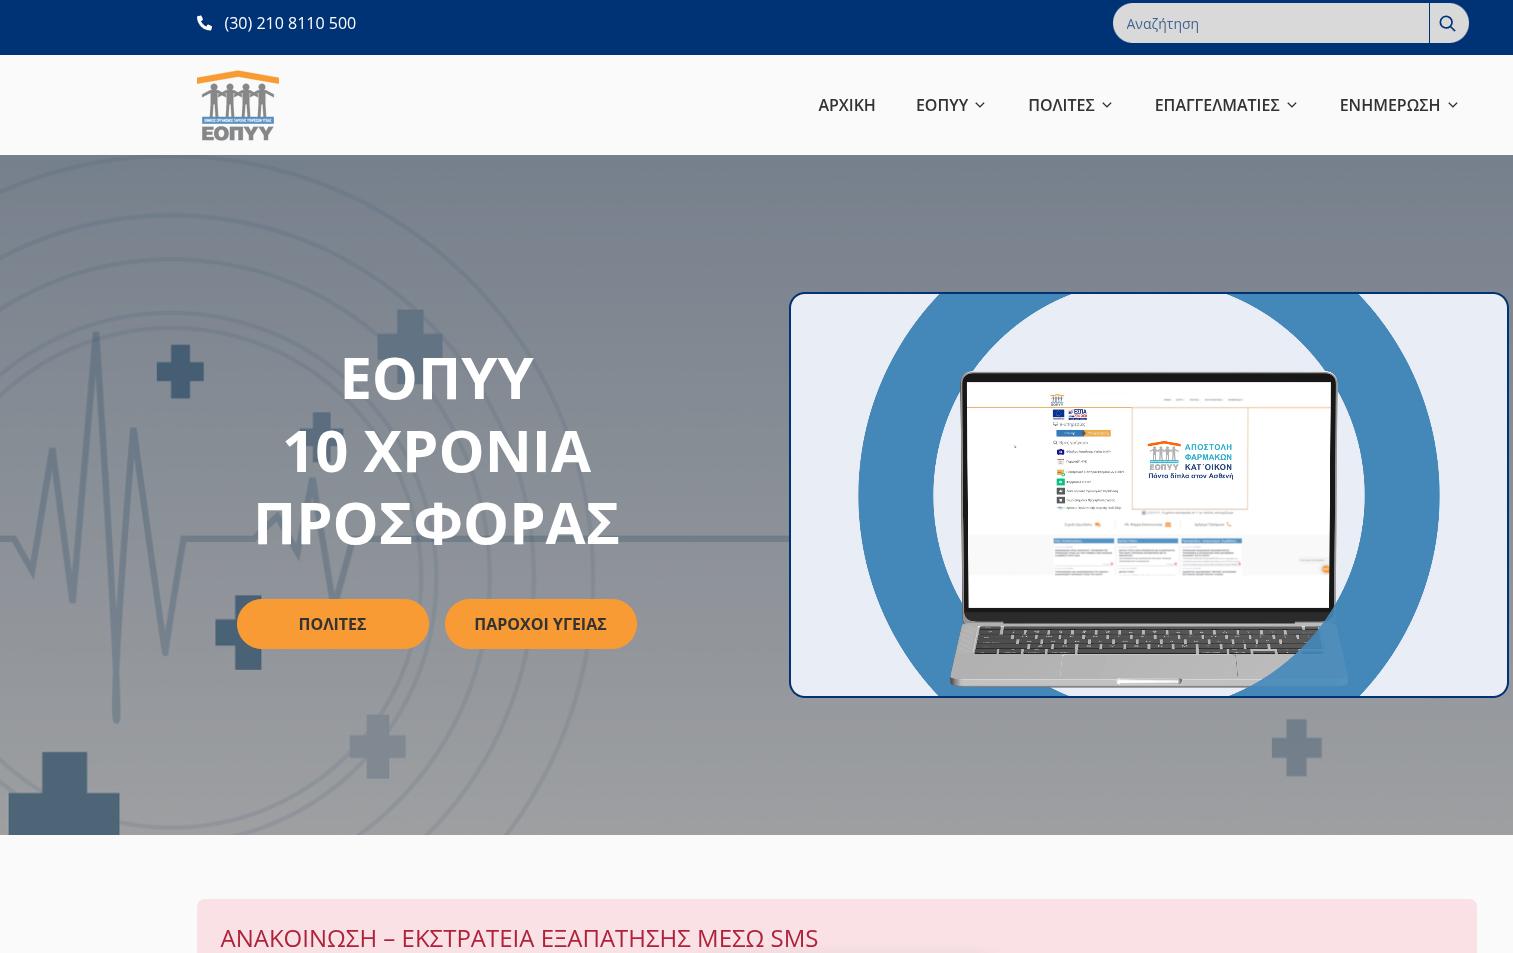Expand the ΠΟΛΙΤΕΣ menu chevron

point(1107,105)
